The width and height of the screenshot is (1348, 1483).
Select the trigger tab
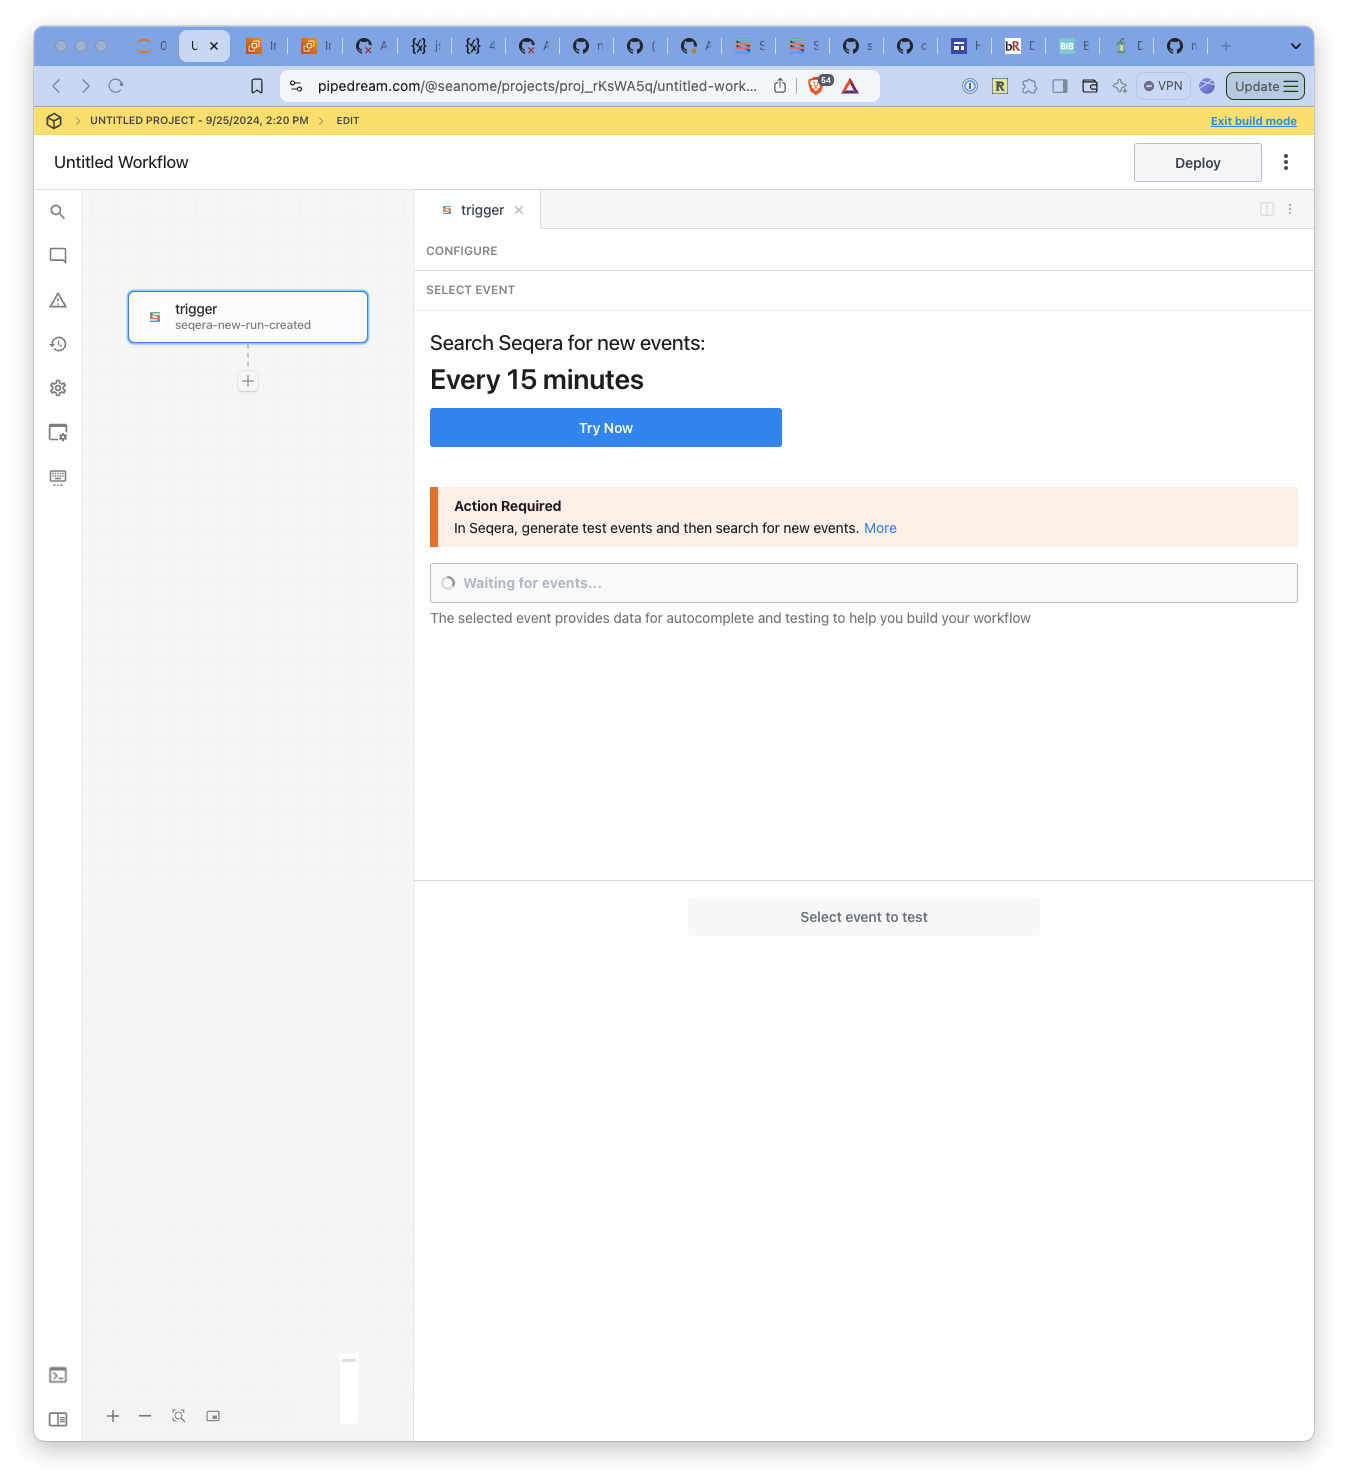point(481,209)
